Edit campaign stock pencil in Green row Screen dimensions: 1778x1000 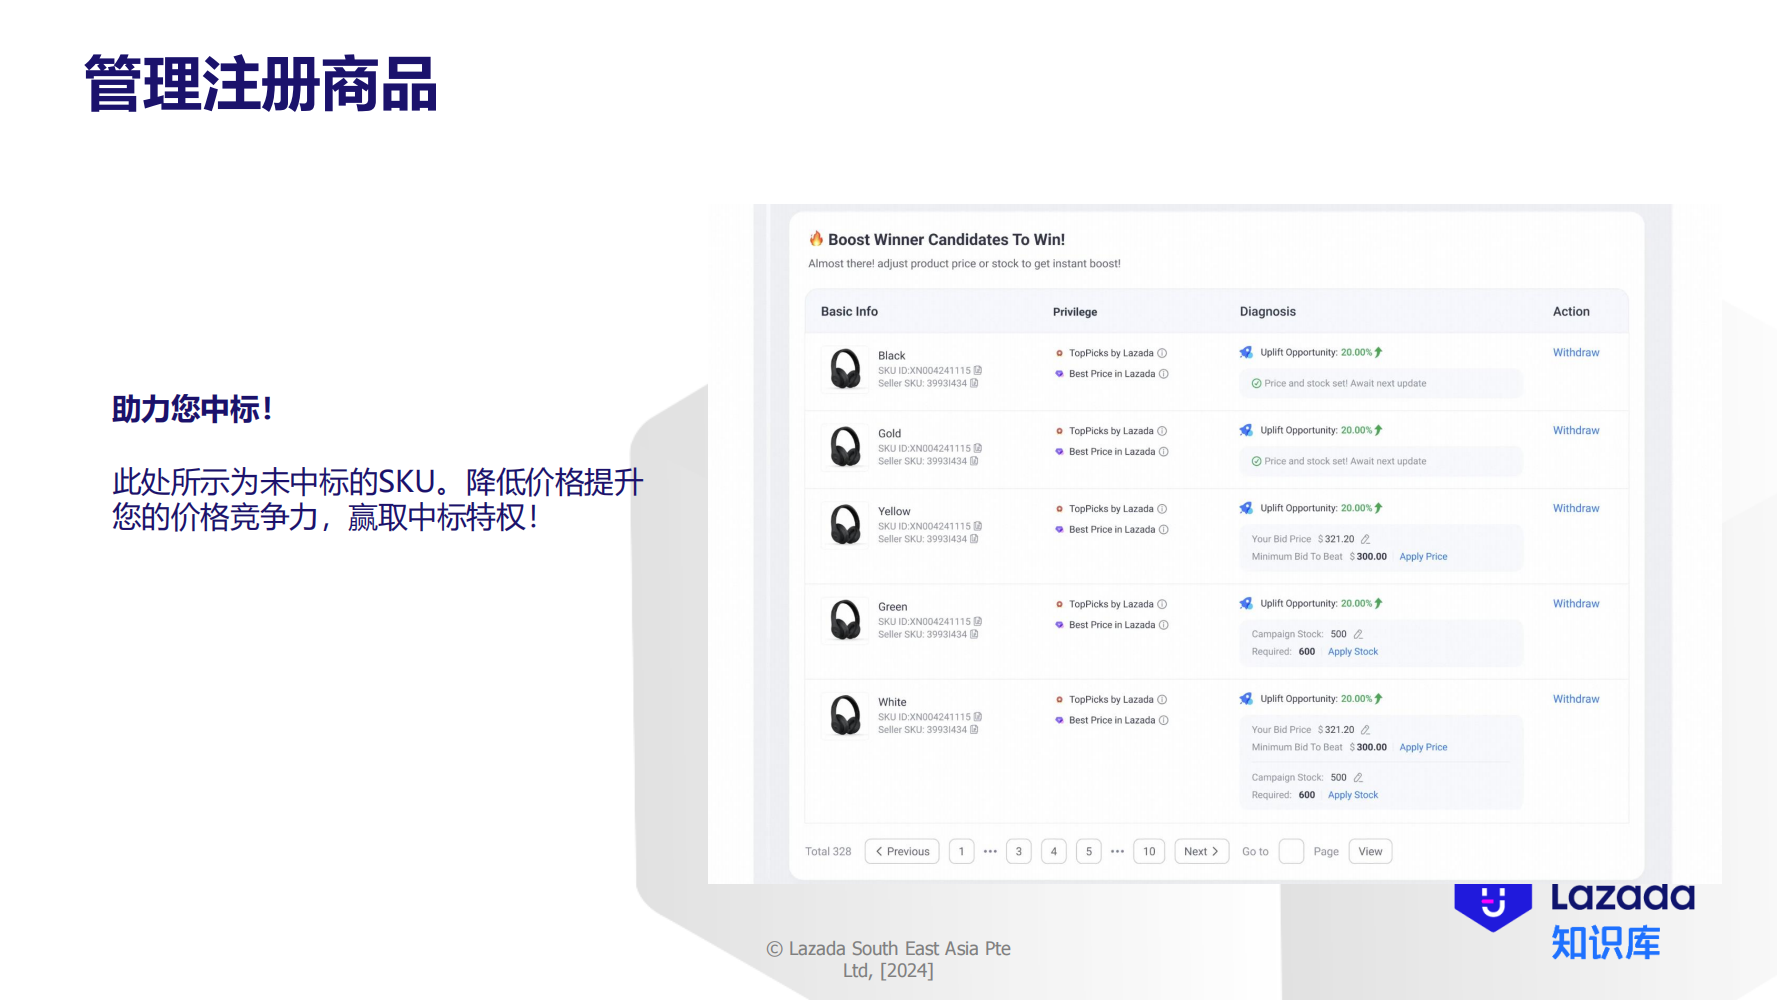point(1358,634)
